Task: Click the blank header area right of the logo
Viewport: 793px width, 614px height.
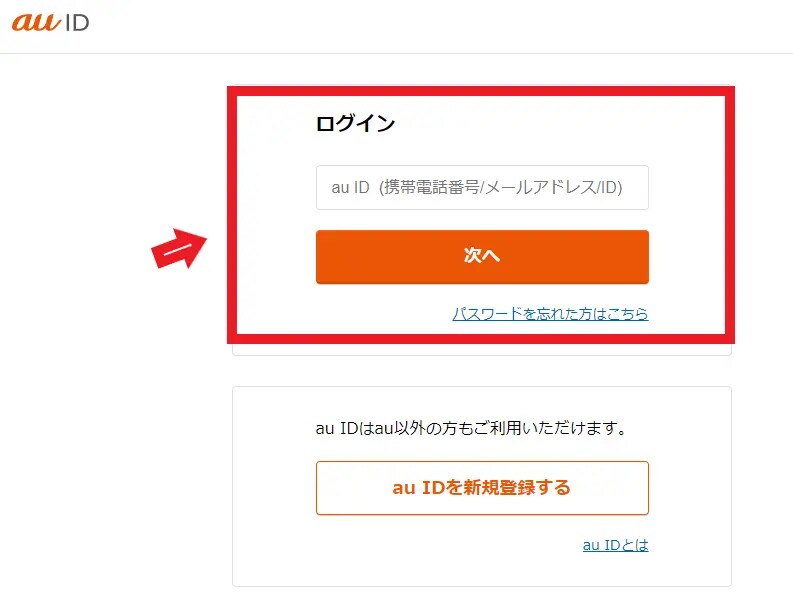Action: point(450,25)
